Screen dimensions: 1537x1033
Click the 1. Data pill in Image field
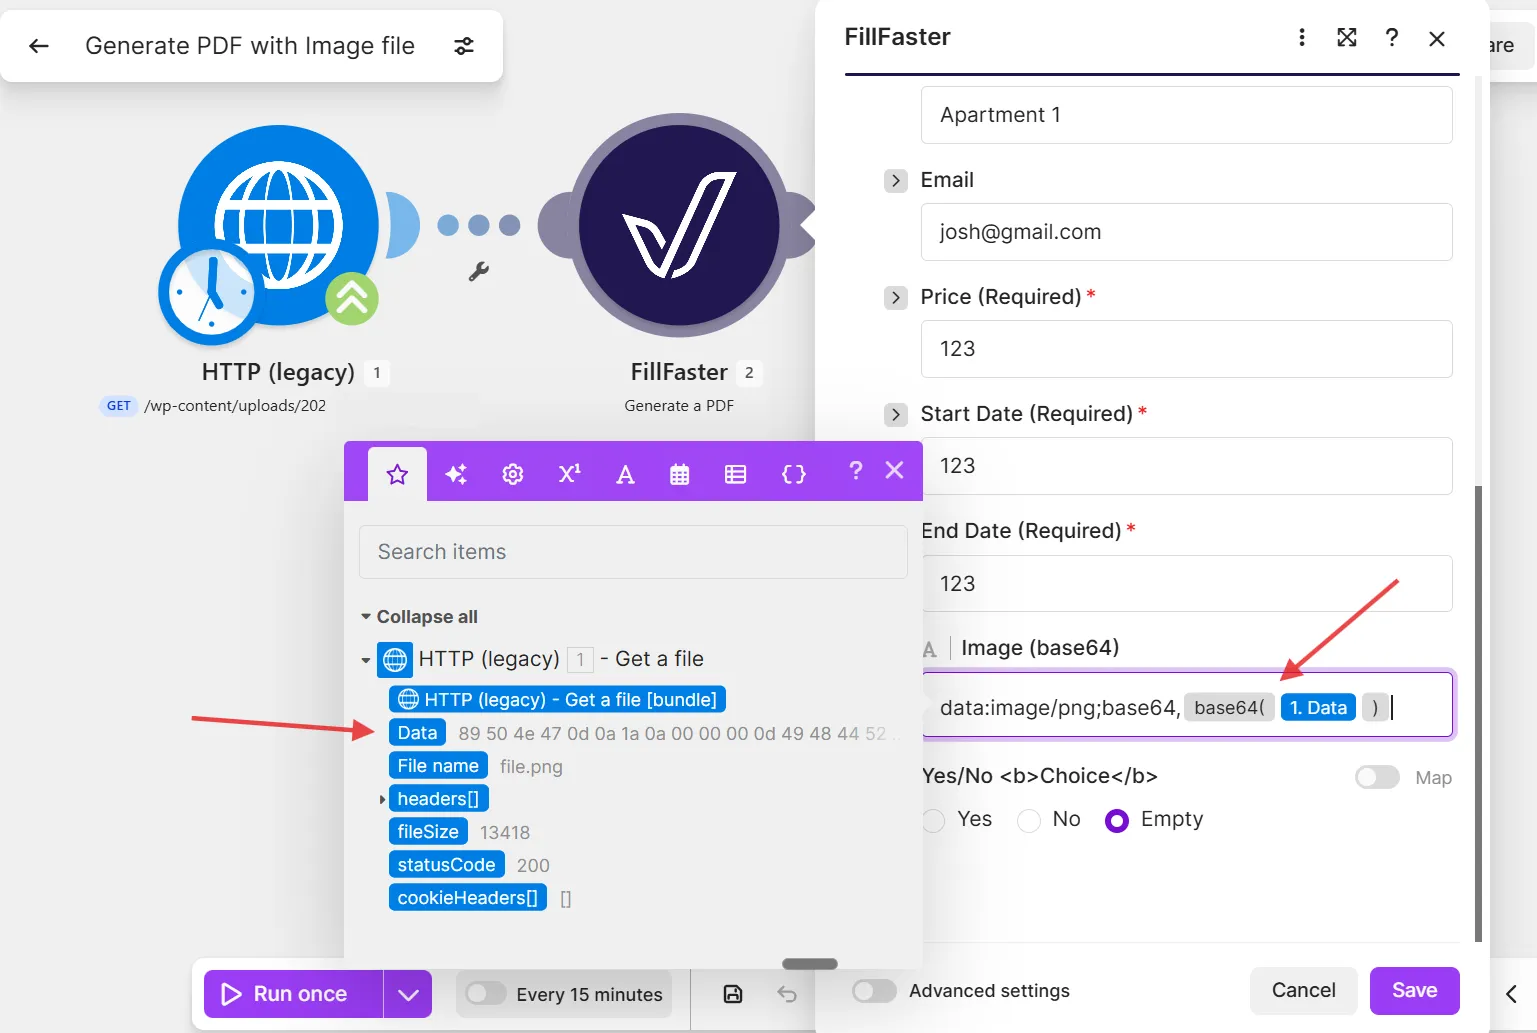click(x=1318, y=708)
